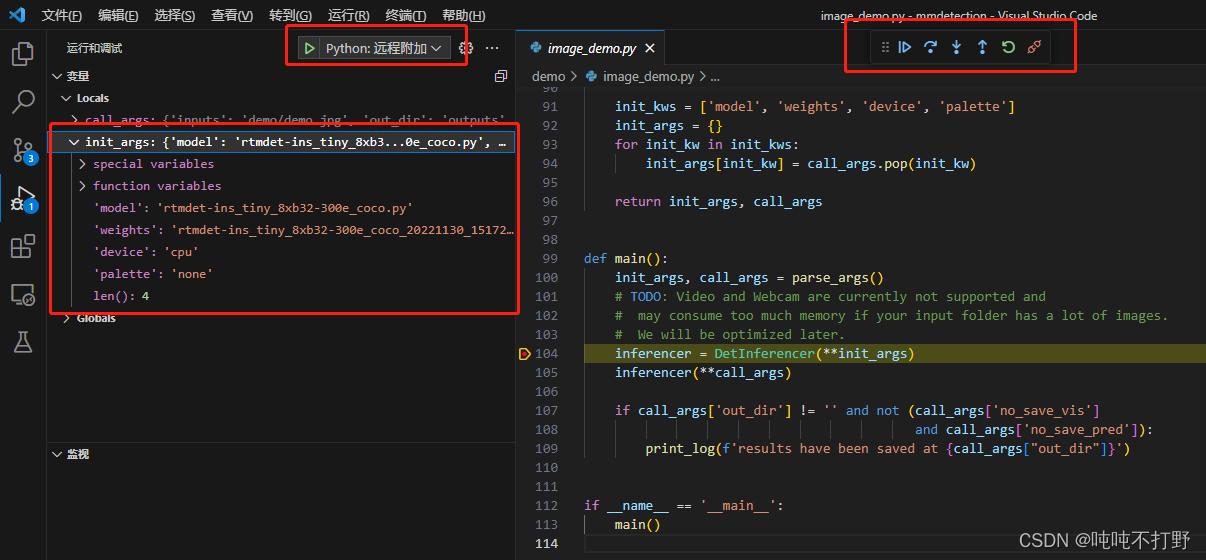This screenshot has height=560, width=1206.
Task: Open the 转到(G) menu
Action: (290, 16)
